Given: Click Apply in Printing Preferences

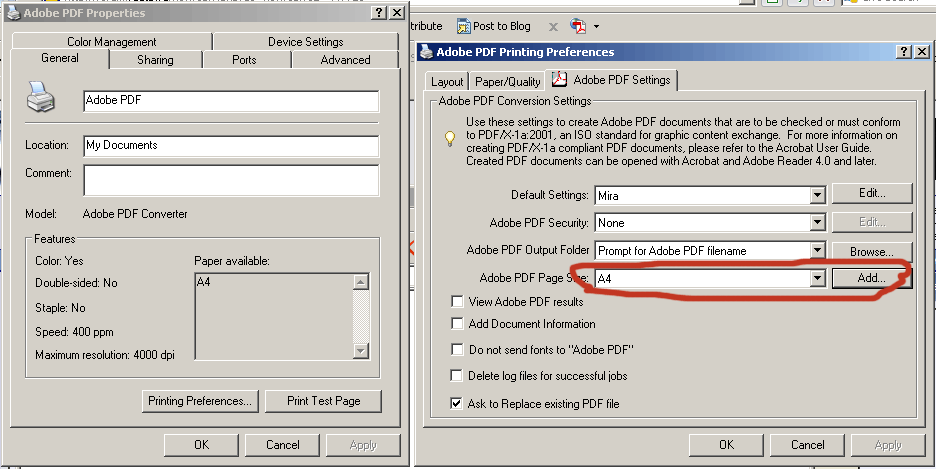Looking at the screenshot, I should coord(888,445).
